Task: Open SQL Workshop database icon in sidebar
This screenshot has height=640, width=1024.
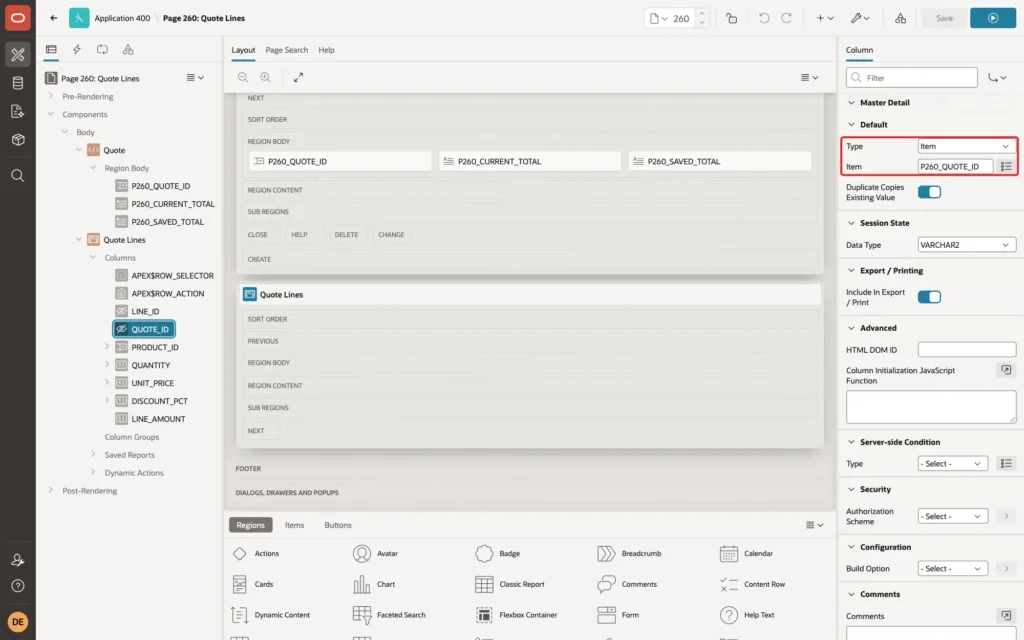Action: click(x=18, y=83)
